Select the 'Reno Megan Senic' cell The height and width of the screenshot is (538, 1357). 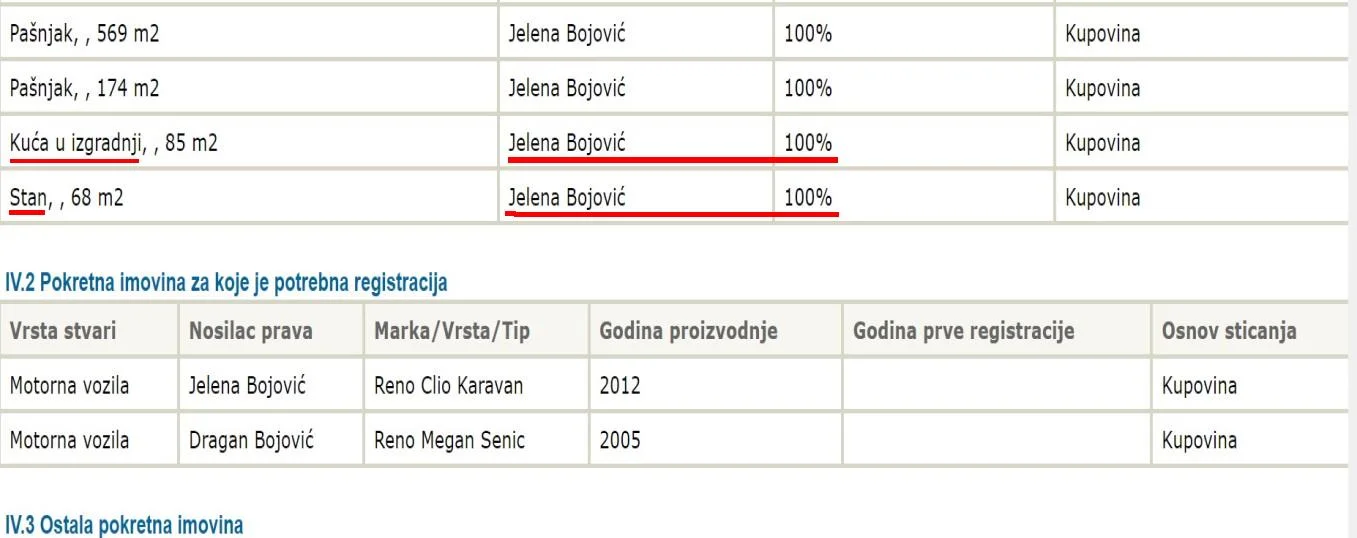[x=476, y=440]
